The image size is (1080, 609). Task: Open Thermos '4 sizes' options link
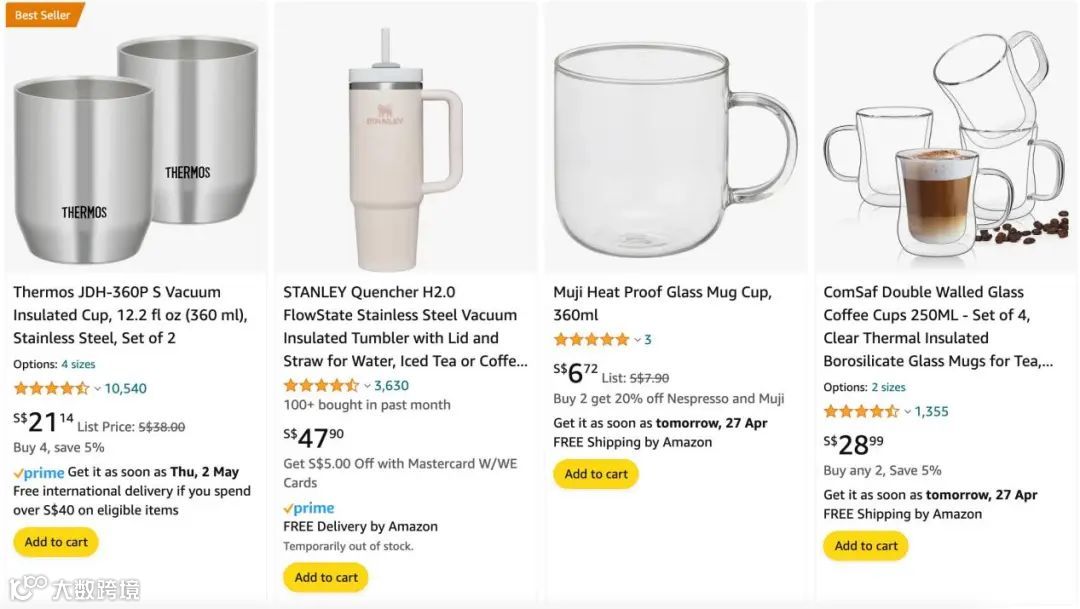[78, 364]
